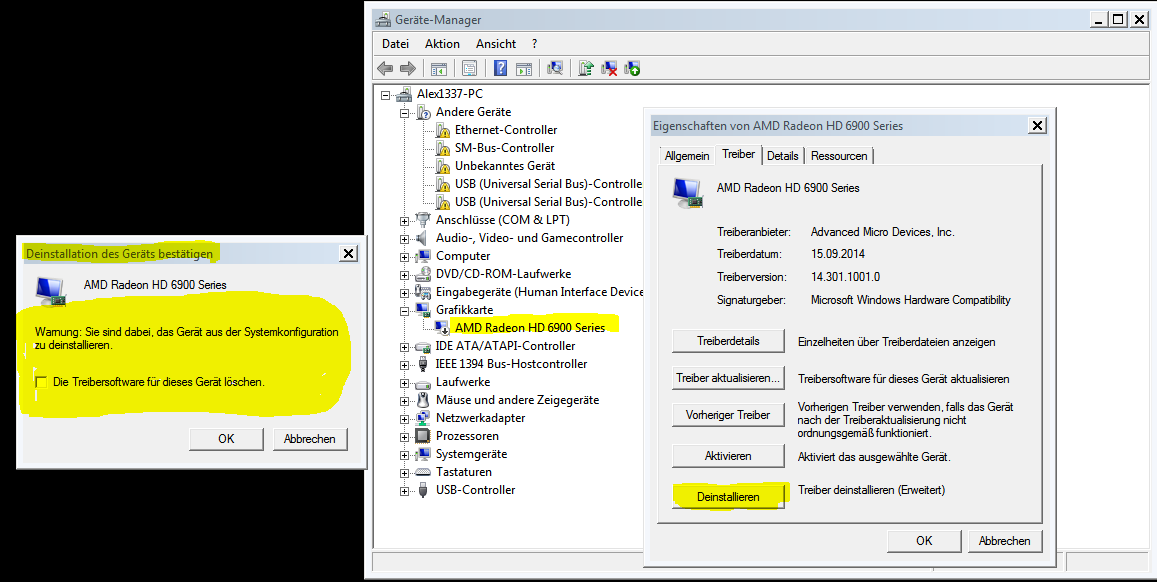Go forward with the toolbar's right arrow
1157x582 pixels.
click(x=408, y=69)
